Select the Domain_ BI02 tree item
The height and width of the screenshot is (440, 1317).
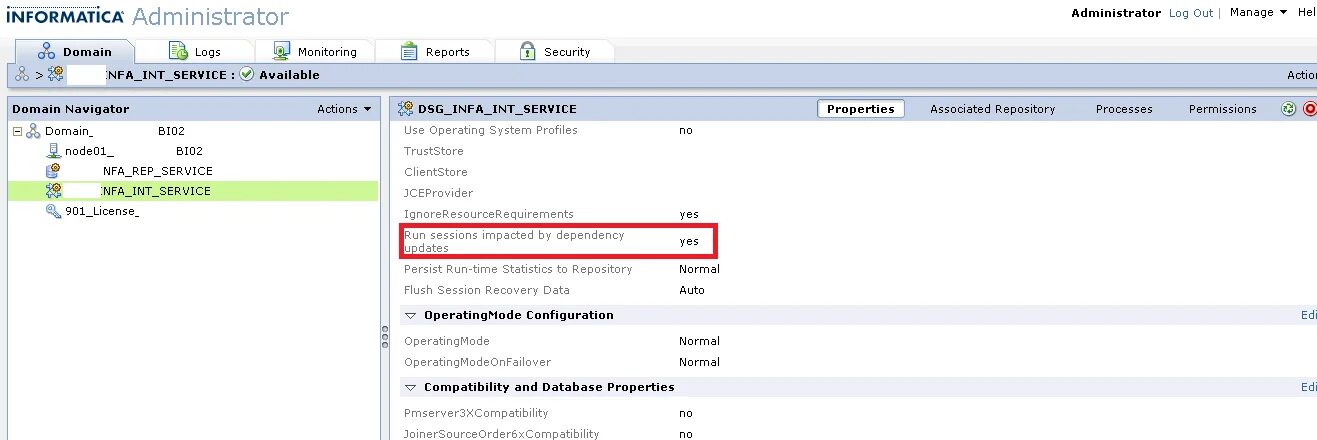click(x=115, y=131)
